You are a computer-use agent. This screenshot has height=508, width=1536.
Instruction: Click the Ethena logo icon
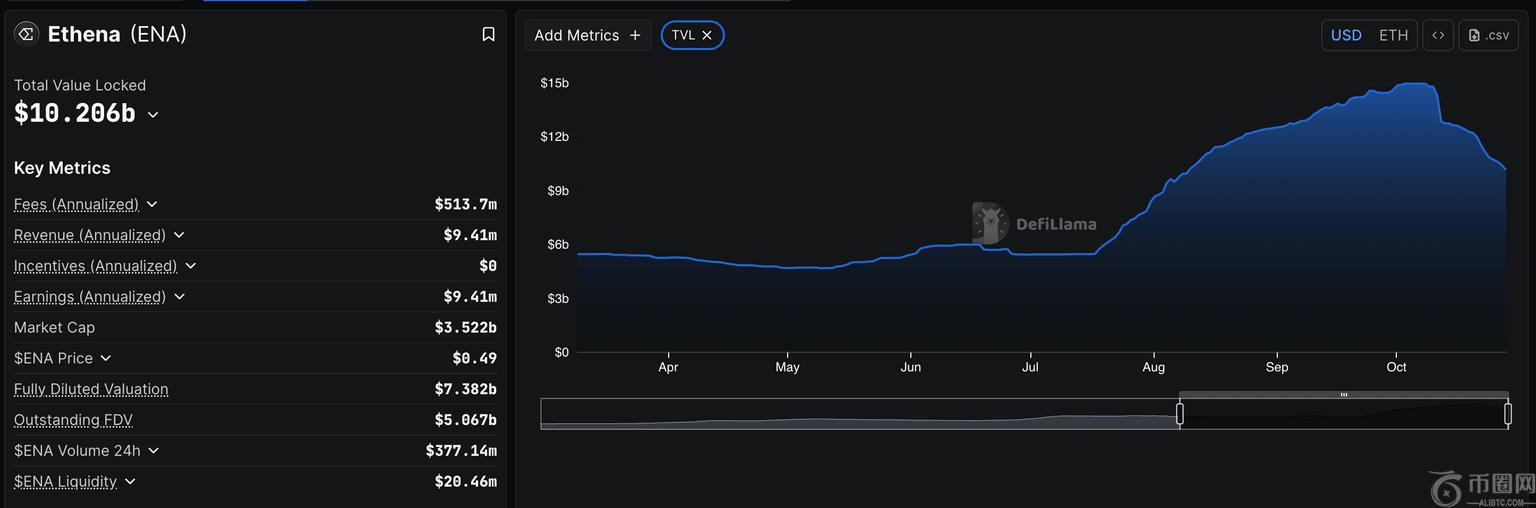pyautogui.click(x=26, y=34)
